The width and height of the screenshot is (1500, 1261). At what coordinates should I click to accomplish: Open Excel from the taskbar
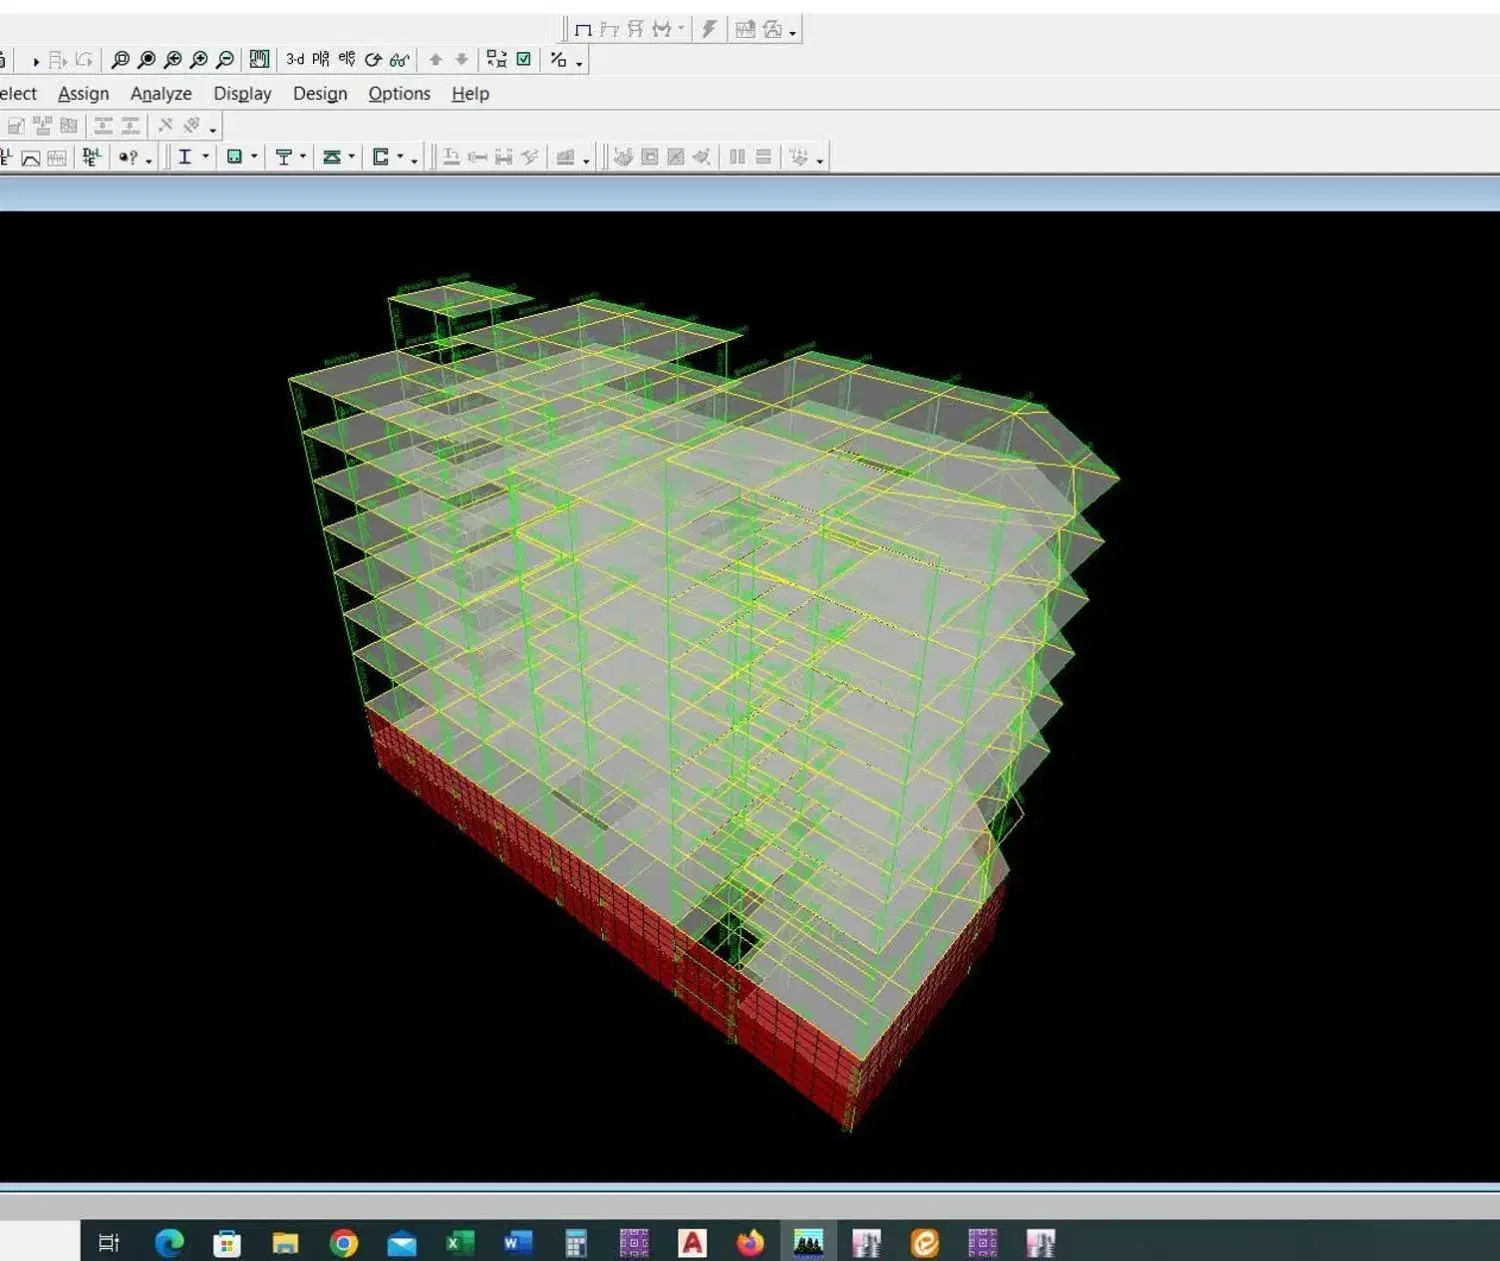459,1243
